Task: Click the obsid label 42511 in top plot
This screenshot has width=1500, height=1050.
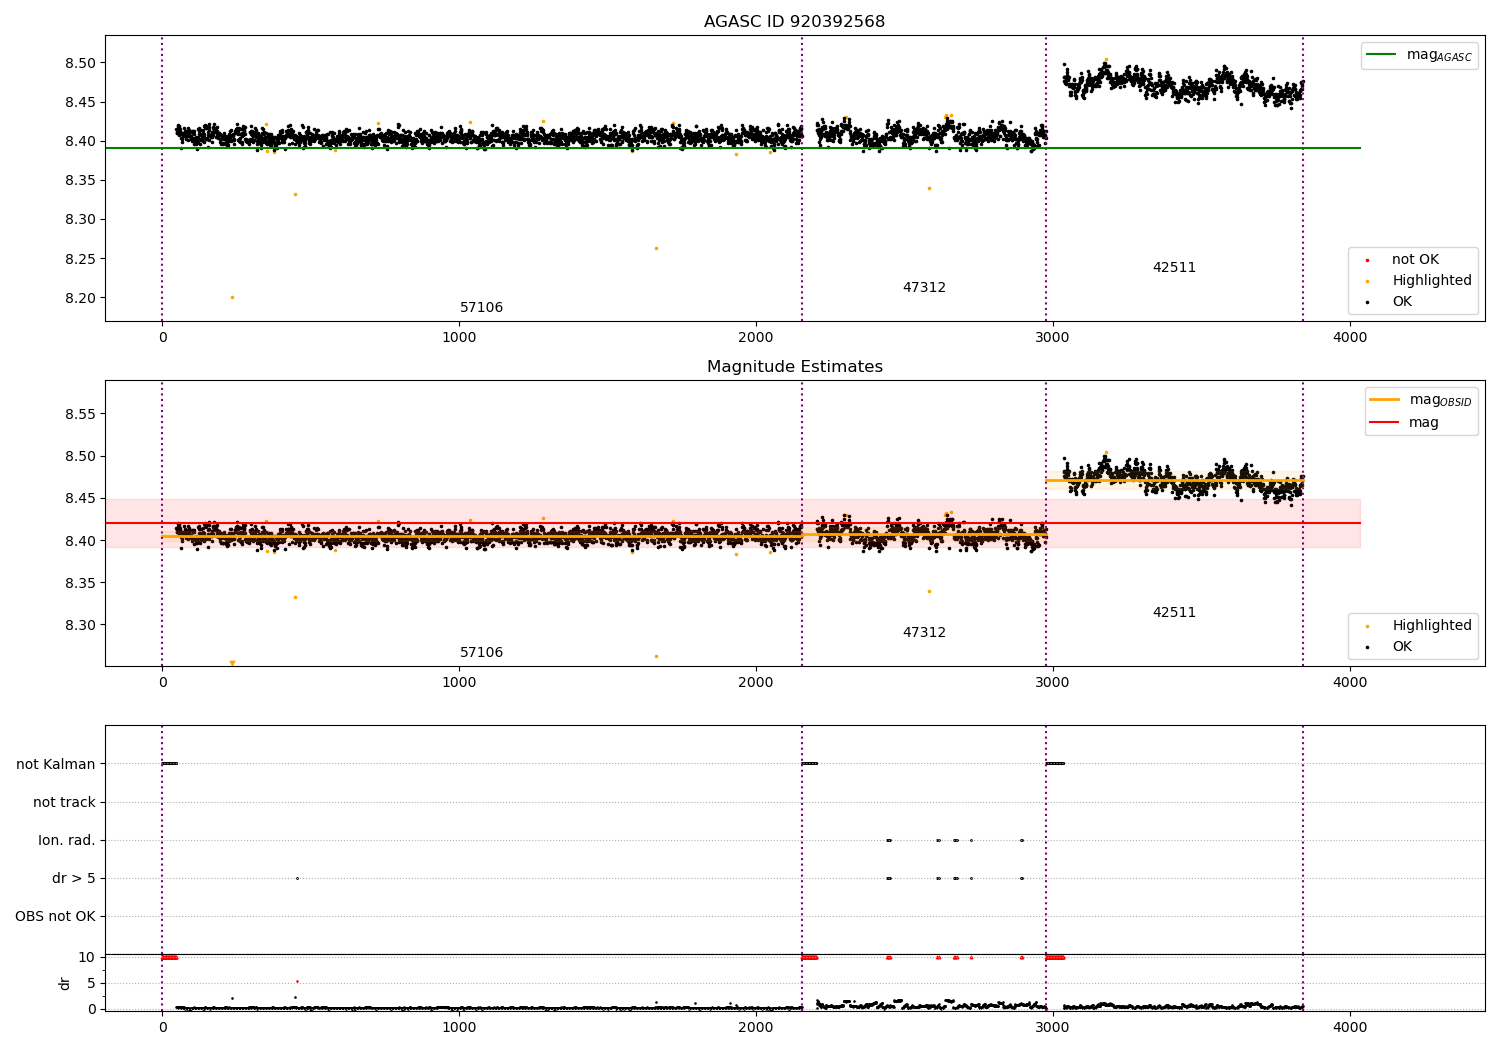Action: click(x=1174, y=268)
